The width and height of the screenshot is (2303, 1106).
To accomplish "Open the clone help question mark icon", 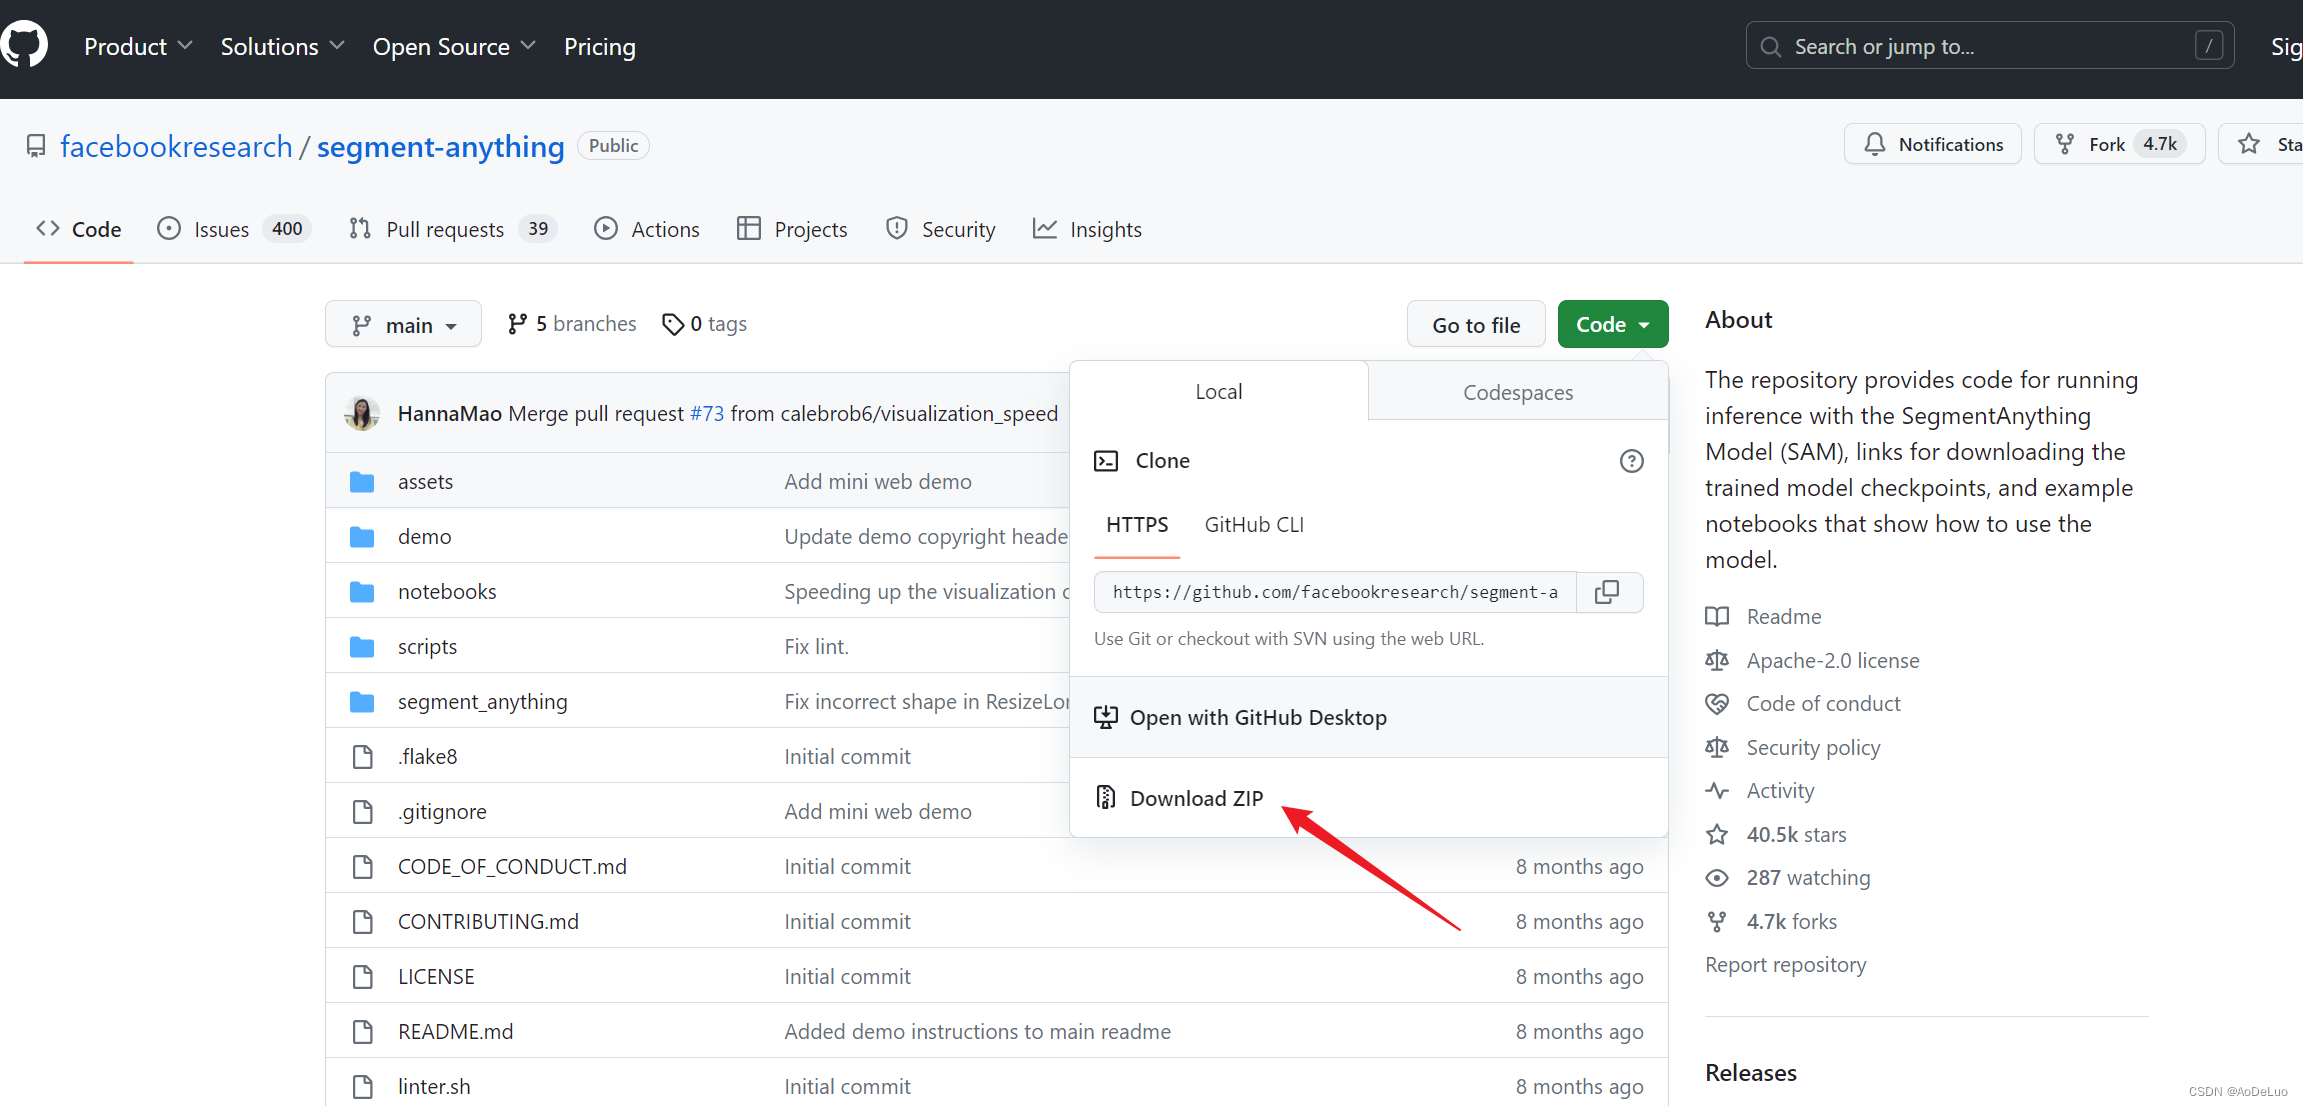I will tap(1631, 461).
